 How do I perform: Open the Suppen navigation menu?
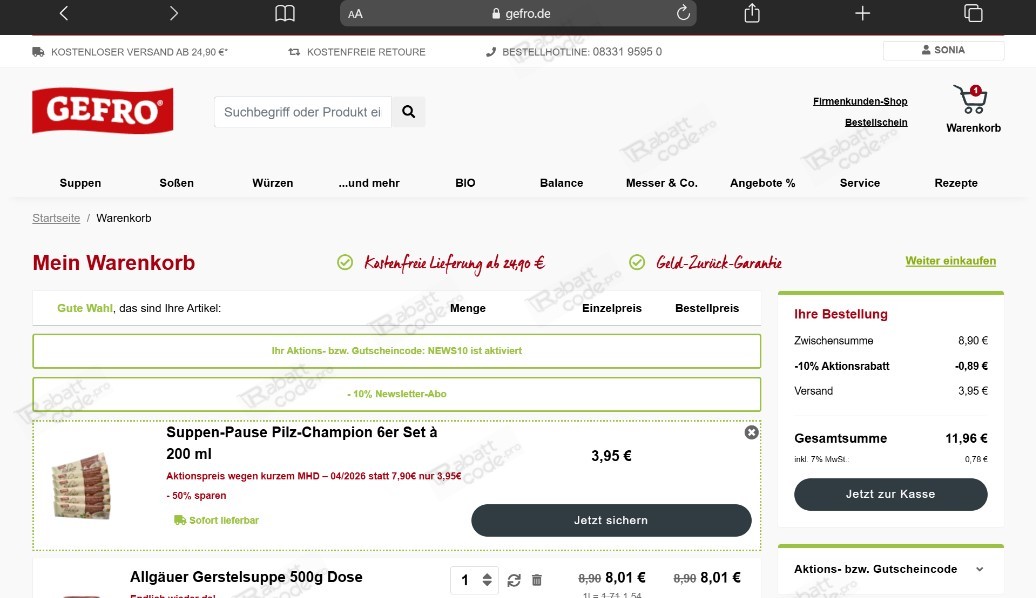tap(80, 183)
